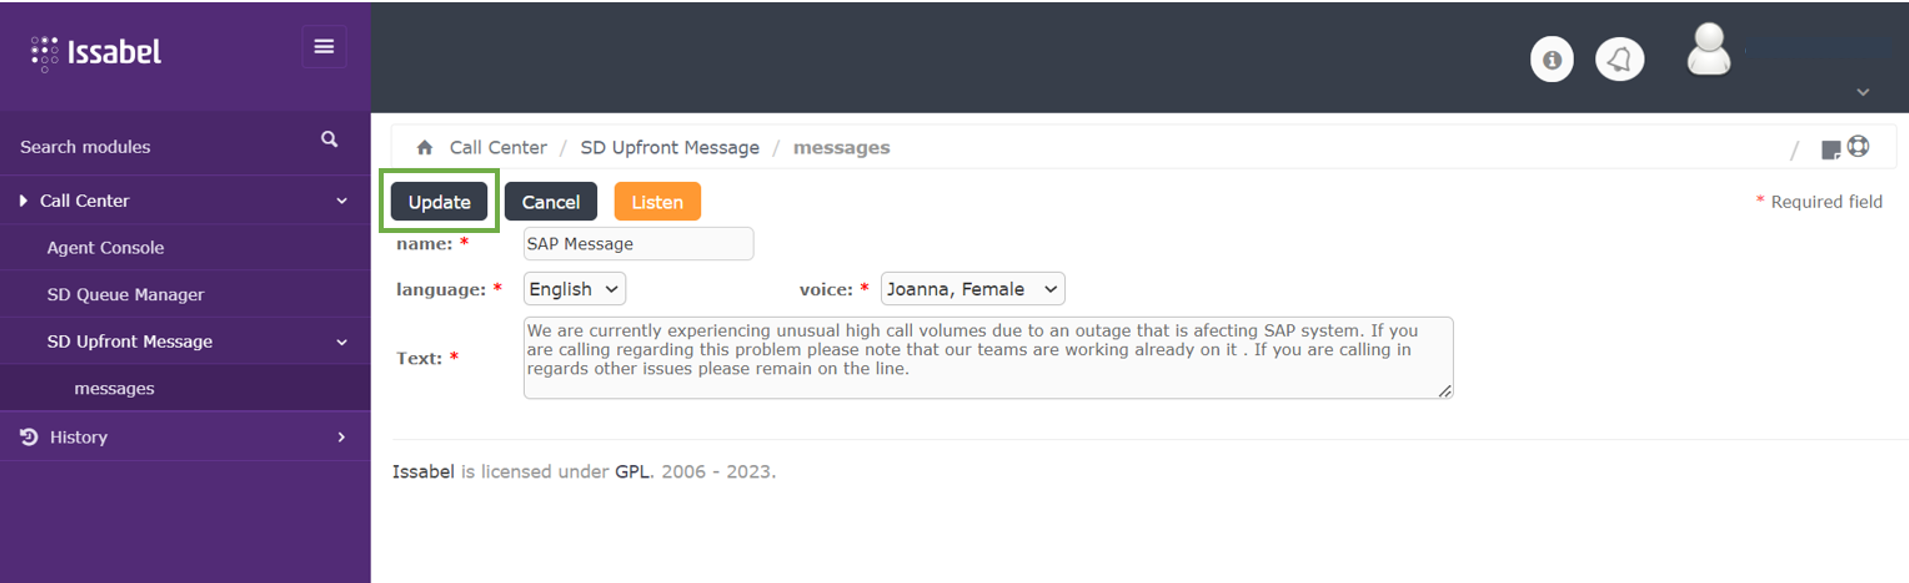Open the language dropdown
Viewport: 1909px width, 583px height.
(x=574, y=289)
